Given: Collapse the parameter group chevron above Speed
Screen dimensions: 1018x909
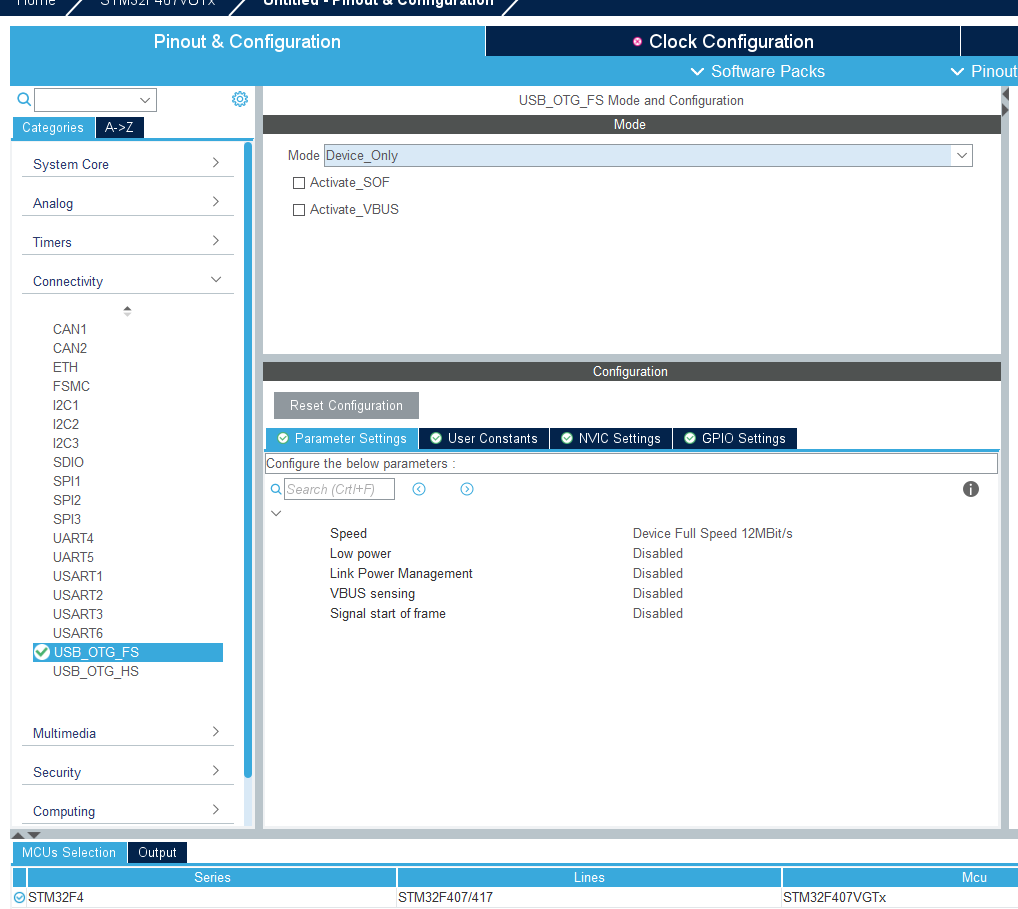Looking at the screenshot, I should point(276,513).
